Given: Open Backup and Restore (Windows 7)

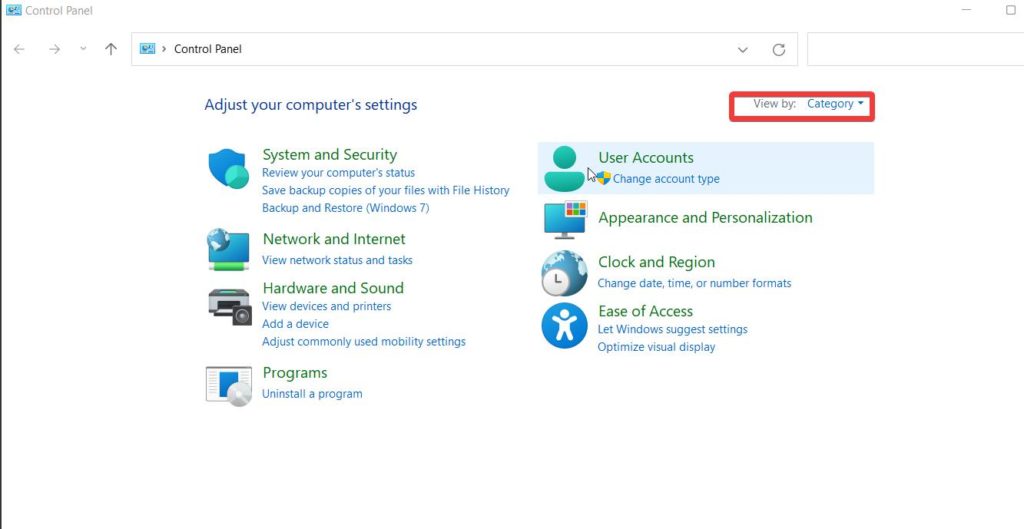Looking at the screenshot, I should point(345,208).
